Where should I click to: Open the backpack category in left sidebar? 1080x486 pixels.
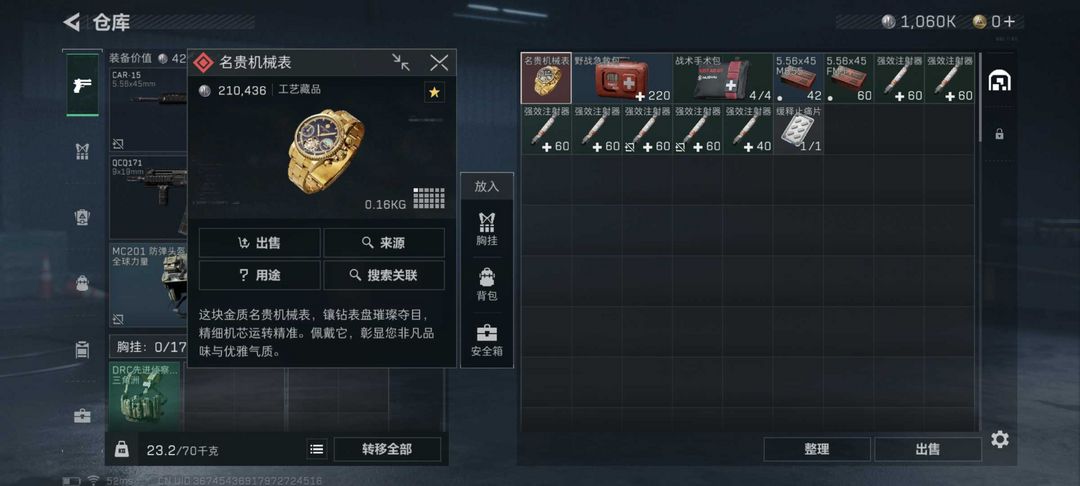tap(82, 283)
